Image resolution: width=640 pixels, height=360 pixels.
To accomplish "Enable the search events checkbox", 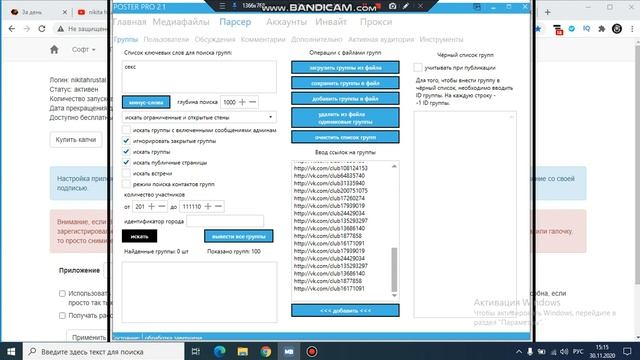I will coord(127,173).
